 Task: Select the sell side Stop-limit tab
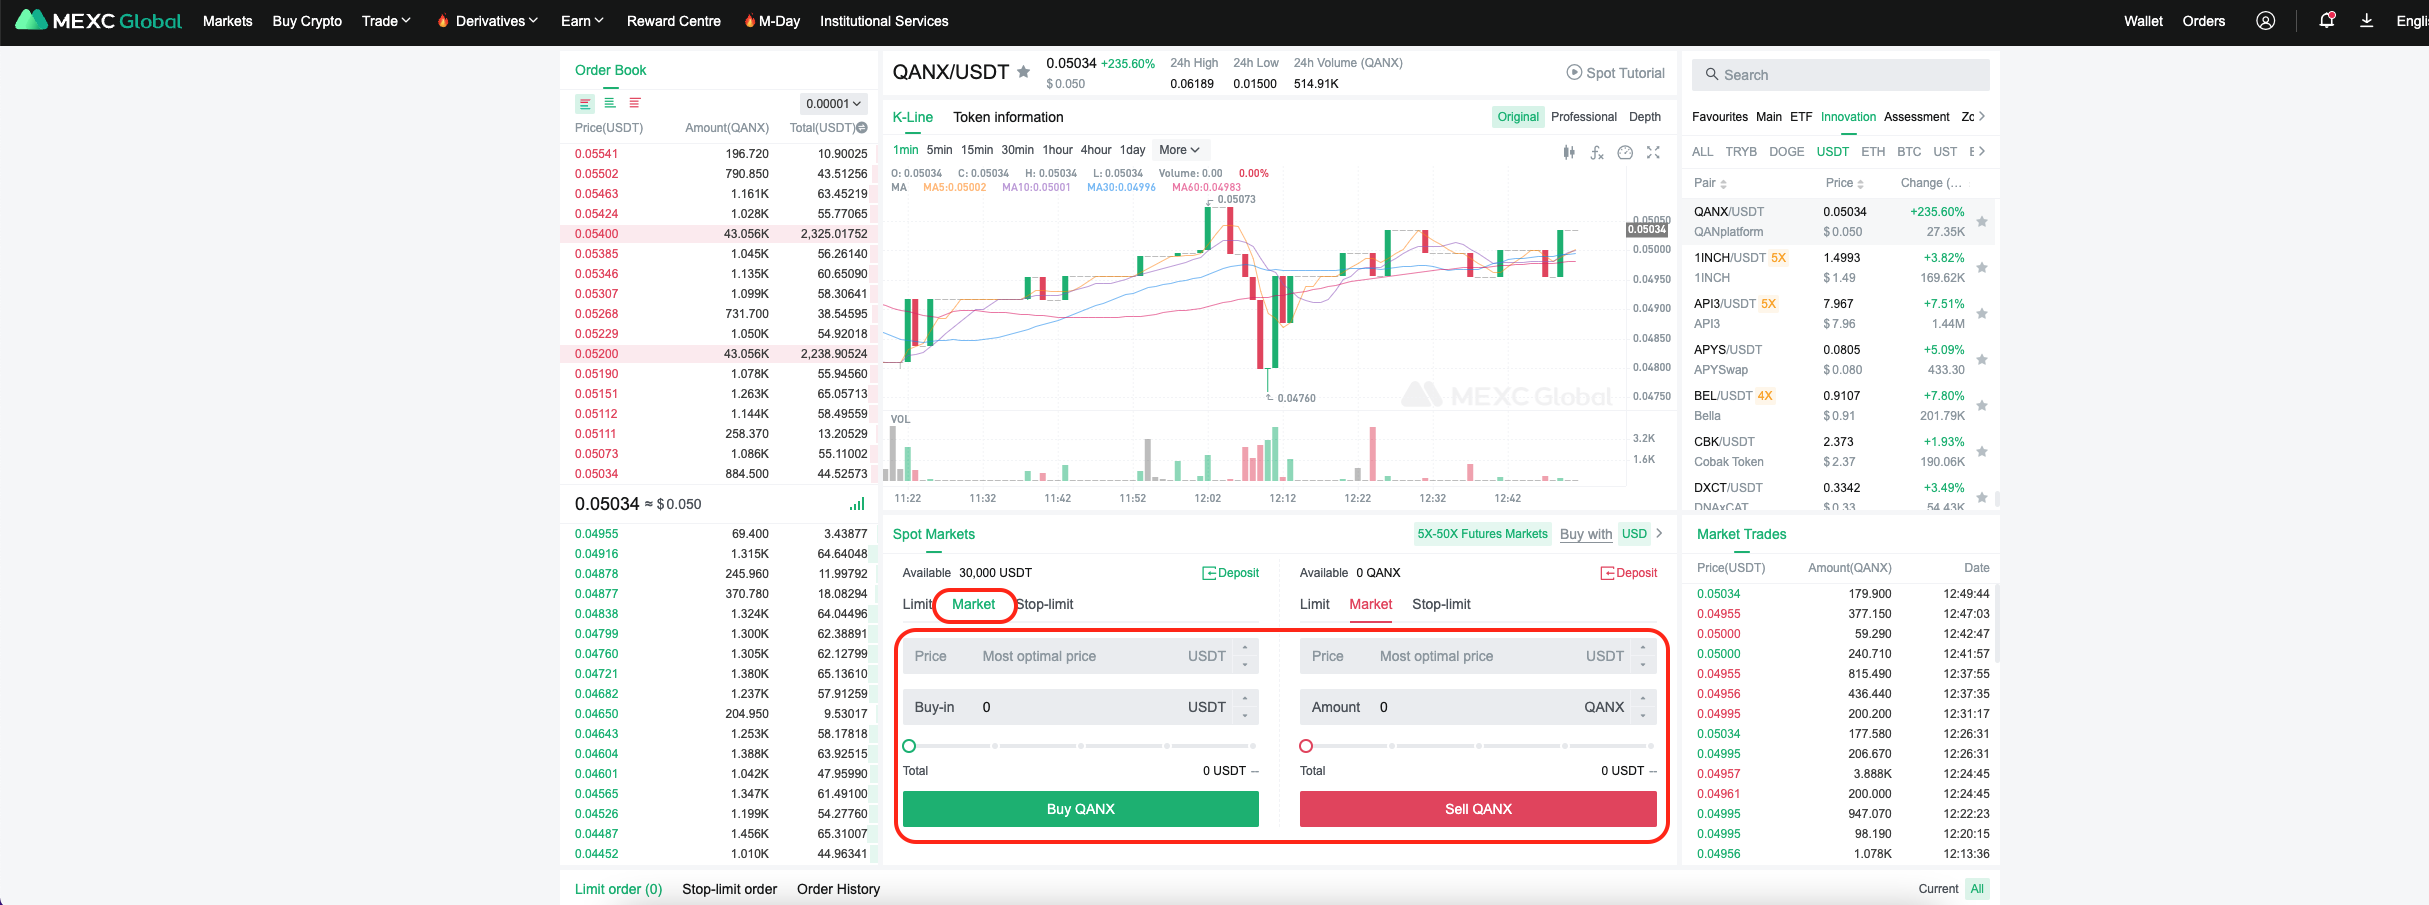[x=1441, y=604]
